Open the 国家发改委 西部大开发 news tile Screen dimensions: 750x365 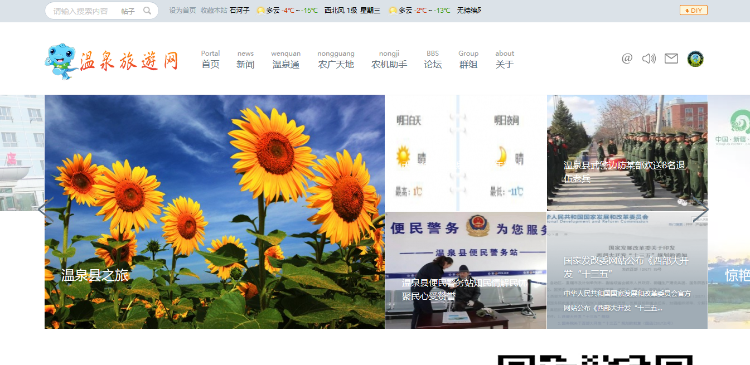pos(627,270)
